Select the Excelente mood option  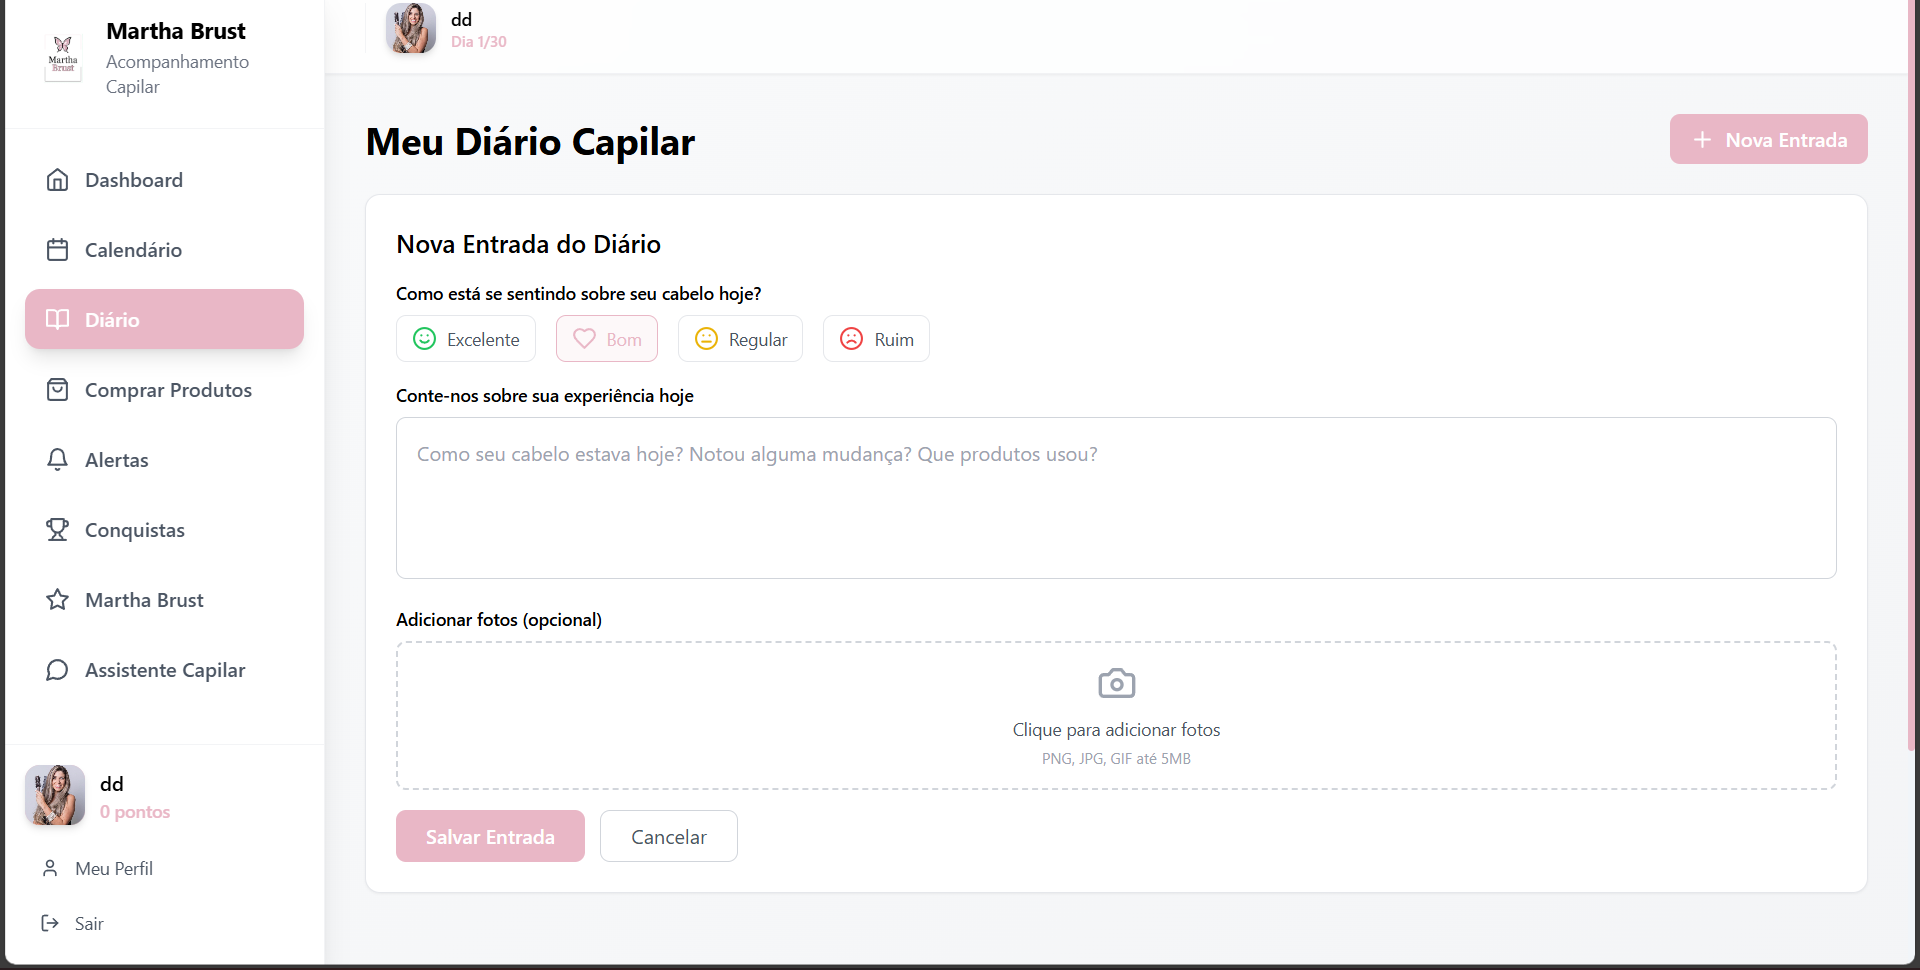click(466, 339)
